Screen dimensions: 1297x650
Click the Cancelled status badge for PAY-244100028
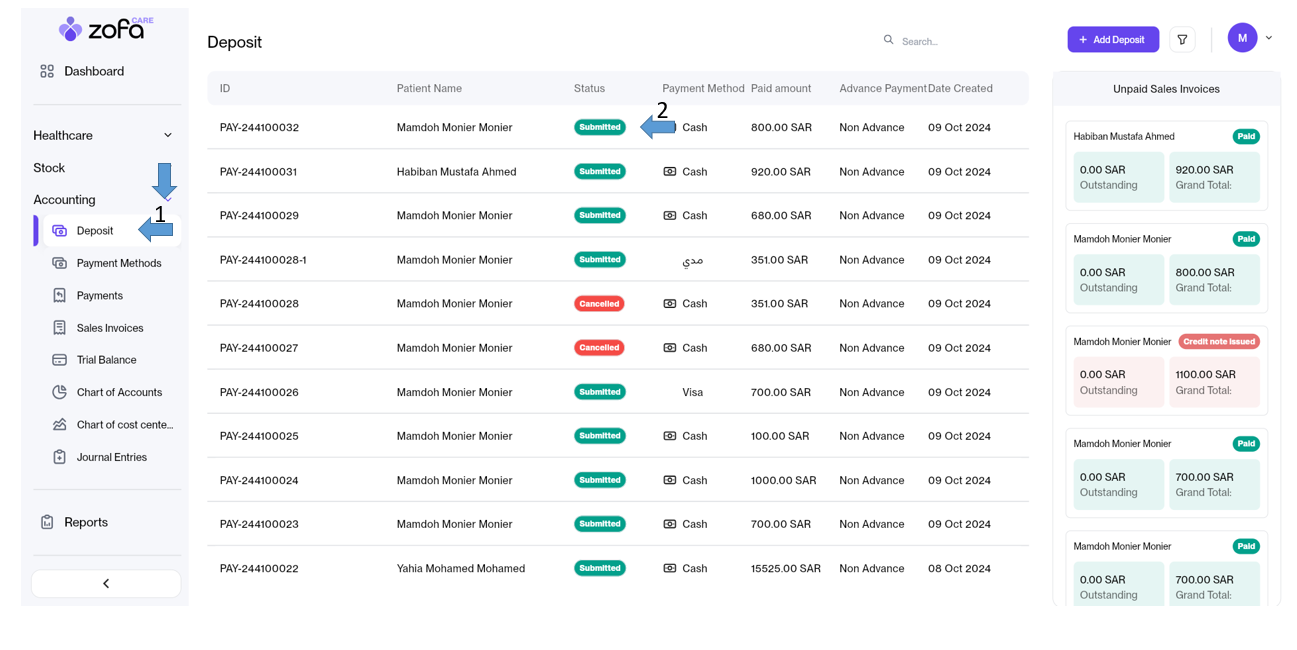click(x=599, y=304)
